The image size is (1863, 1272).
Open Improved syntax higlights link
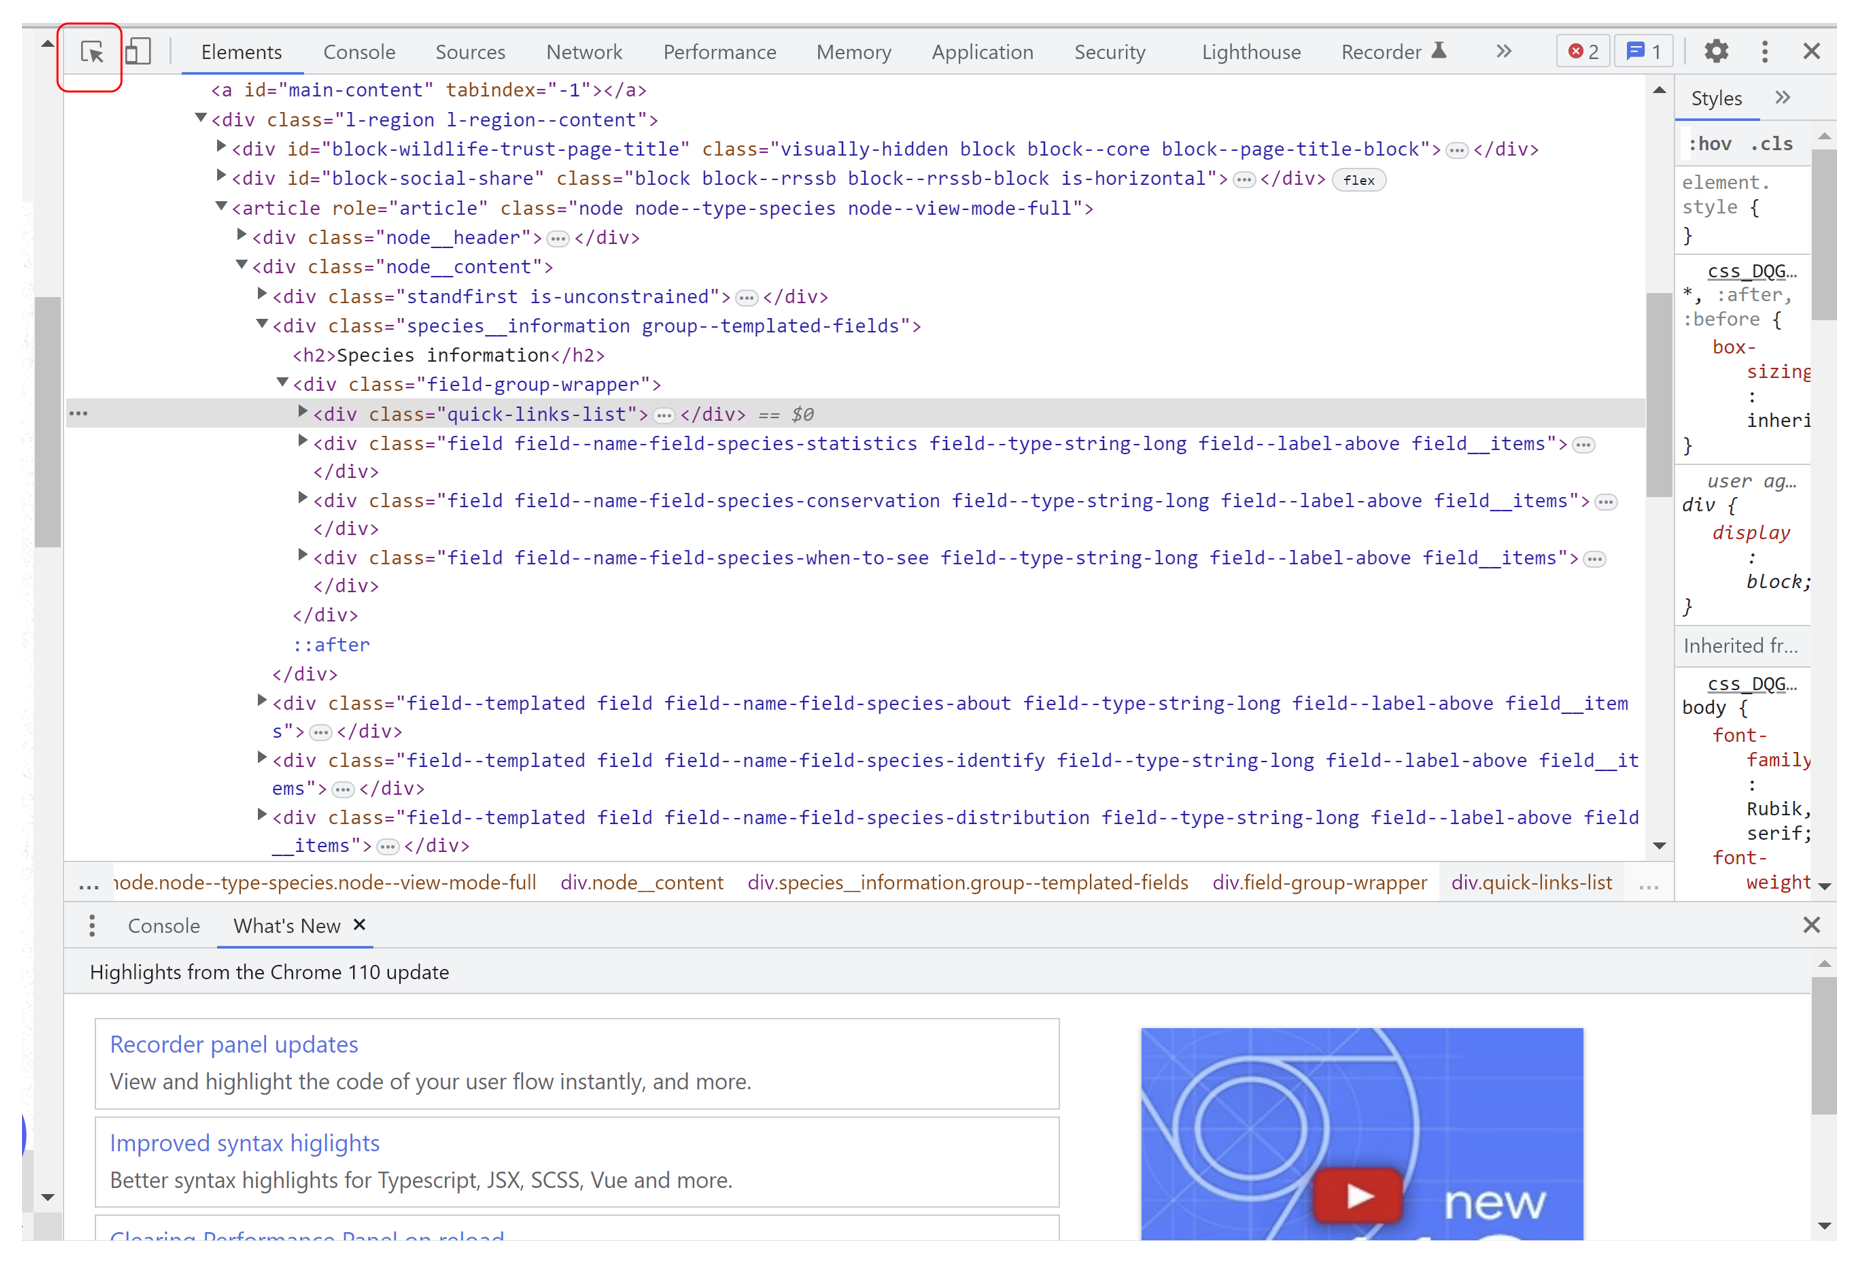pos(245,1143)
